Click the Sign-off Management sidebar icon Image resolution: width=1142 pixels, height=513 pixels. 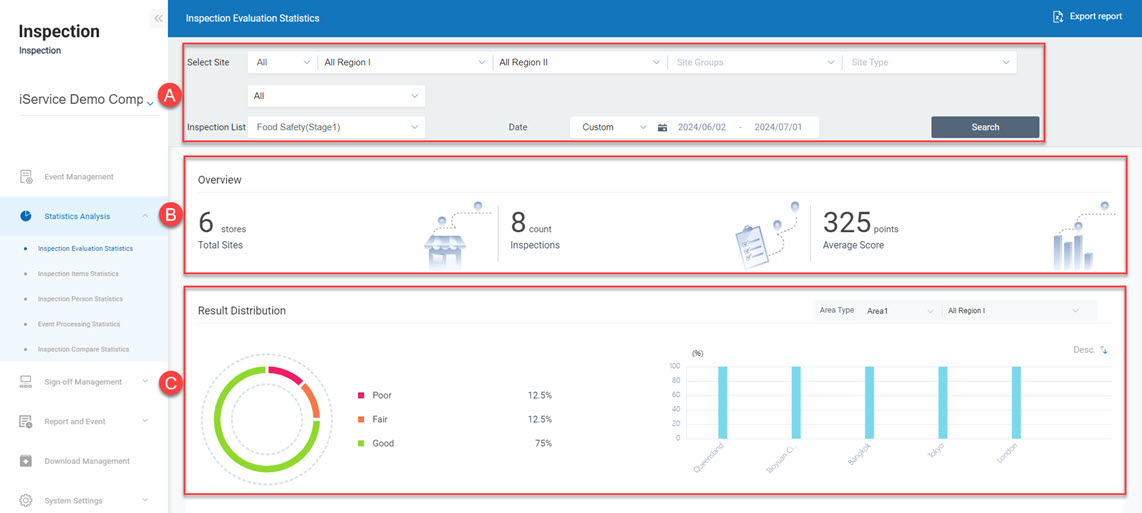26,382
